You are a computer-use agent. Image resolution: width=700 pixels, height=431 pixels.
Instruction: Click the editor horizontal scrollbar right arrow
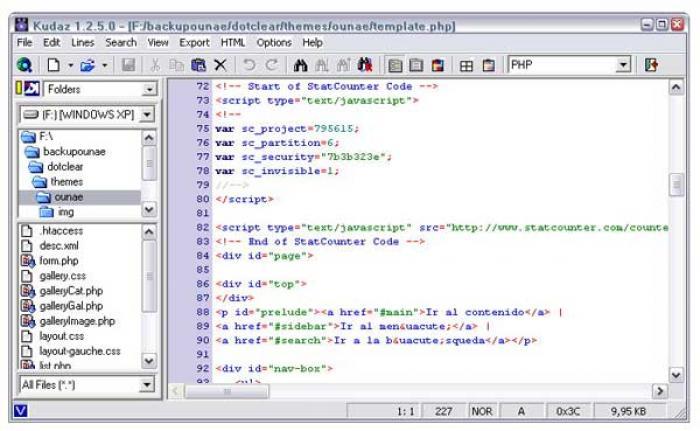[659, 392]
